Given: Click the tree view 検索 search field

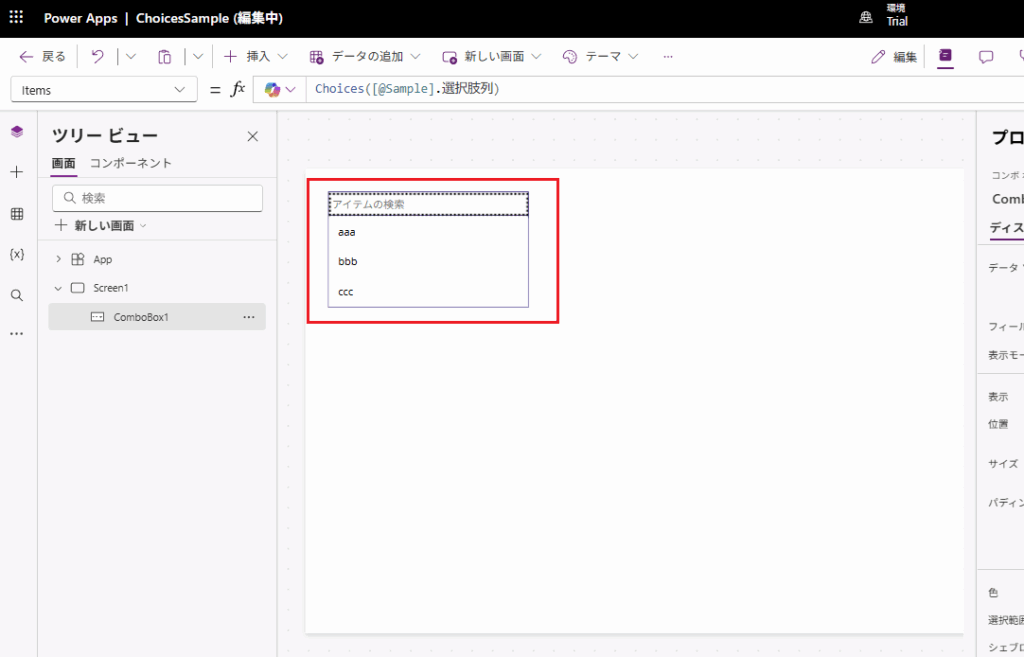Looking at the screenshot, I should pos(157,198).
